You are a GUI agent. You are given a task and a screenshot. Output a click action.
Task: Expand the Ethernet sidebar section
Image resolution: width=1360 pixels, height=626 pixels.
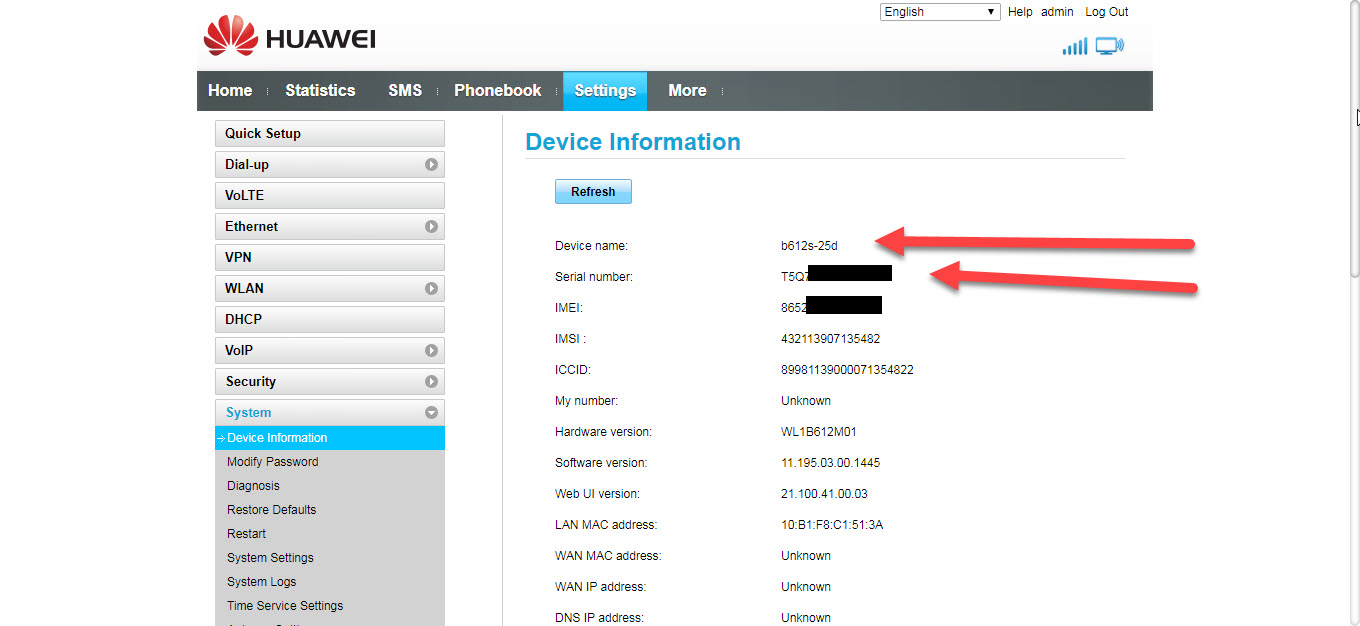(330, 226)
